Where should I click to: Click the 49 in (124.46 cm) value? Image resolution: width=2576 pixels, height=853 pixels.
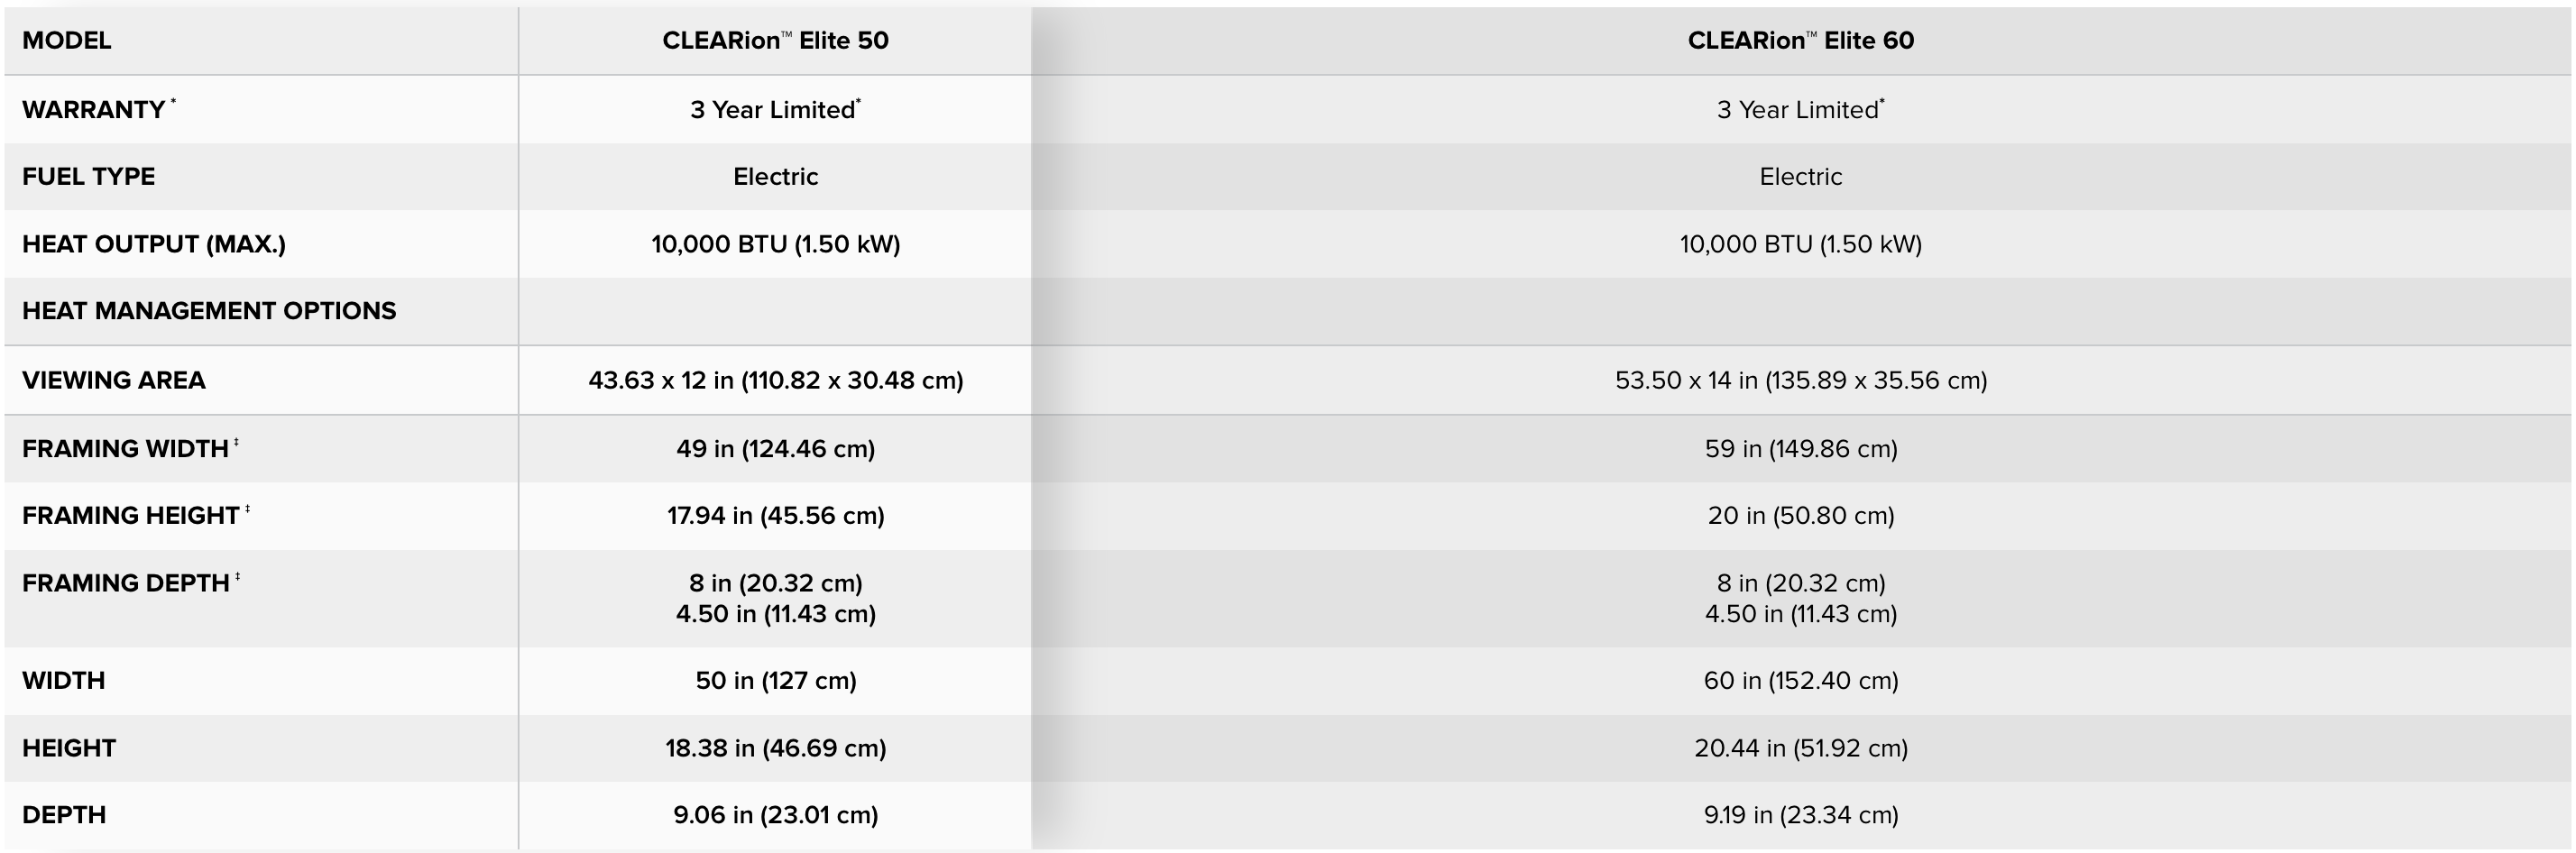tap(775, 448)
